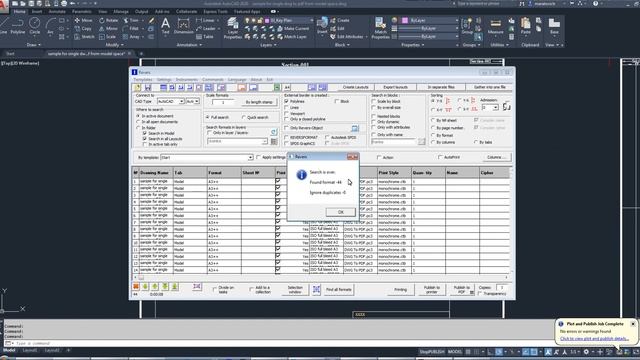Select the Polyline tool

(18, 25)
